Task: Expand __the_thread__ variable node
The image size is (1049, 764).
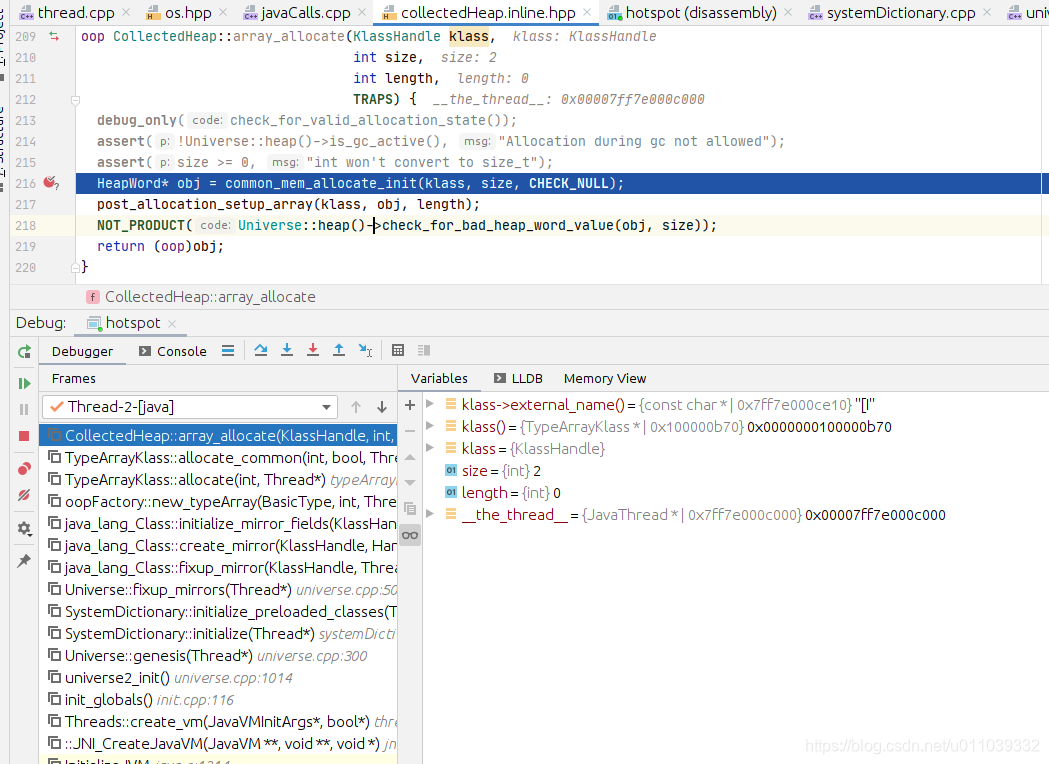Action: (430, 514)
